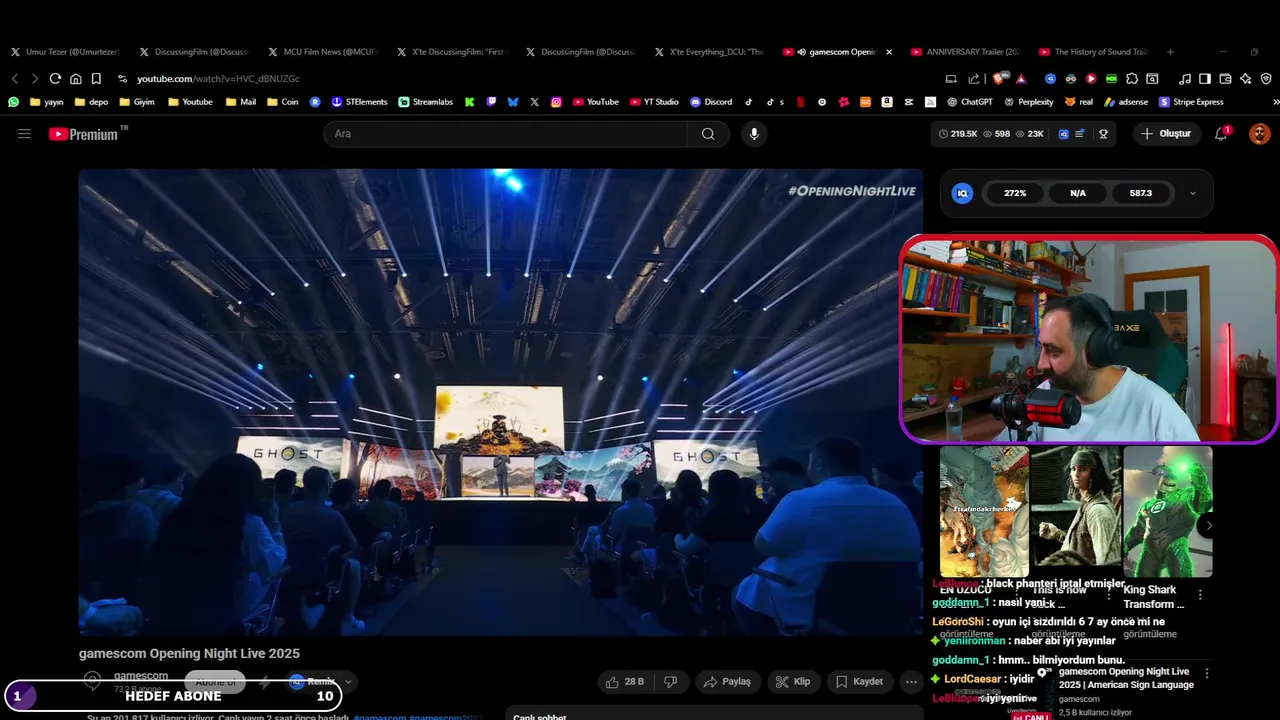Click the Kaydet save button
This screenshot has width=1280, height=720.
(859, 682)
